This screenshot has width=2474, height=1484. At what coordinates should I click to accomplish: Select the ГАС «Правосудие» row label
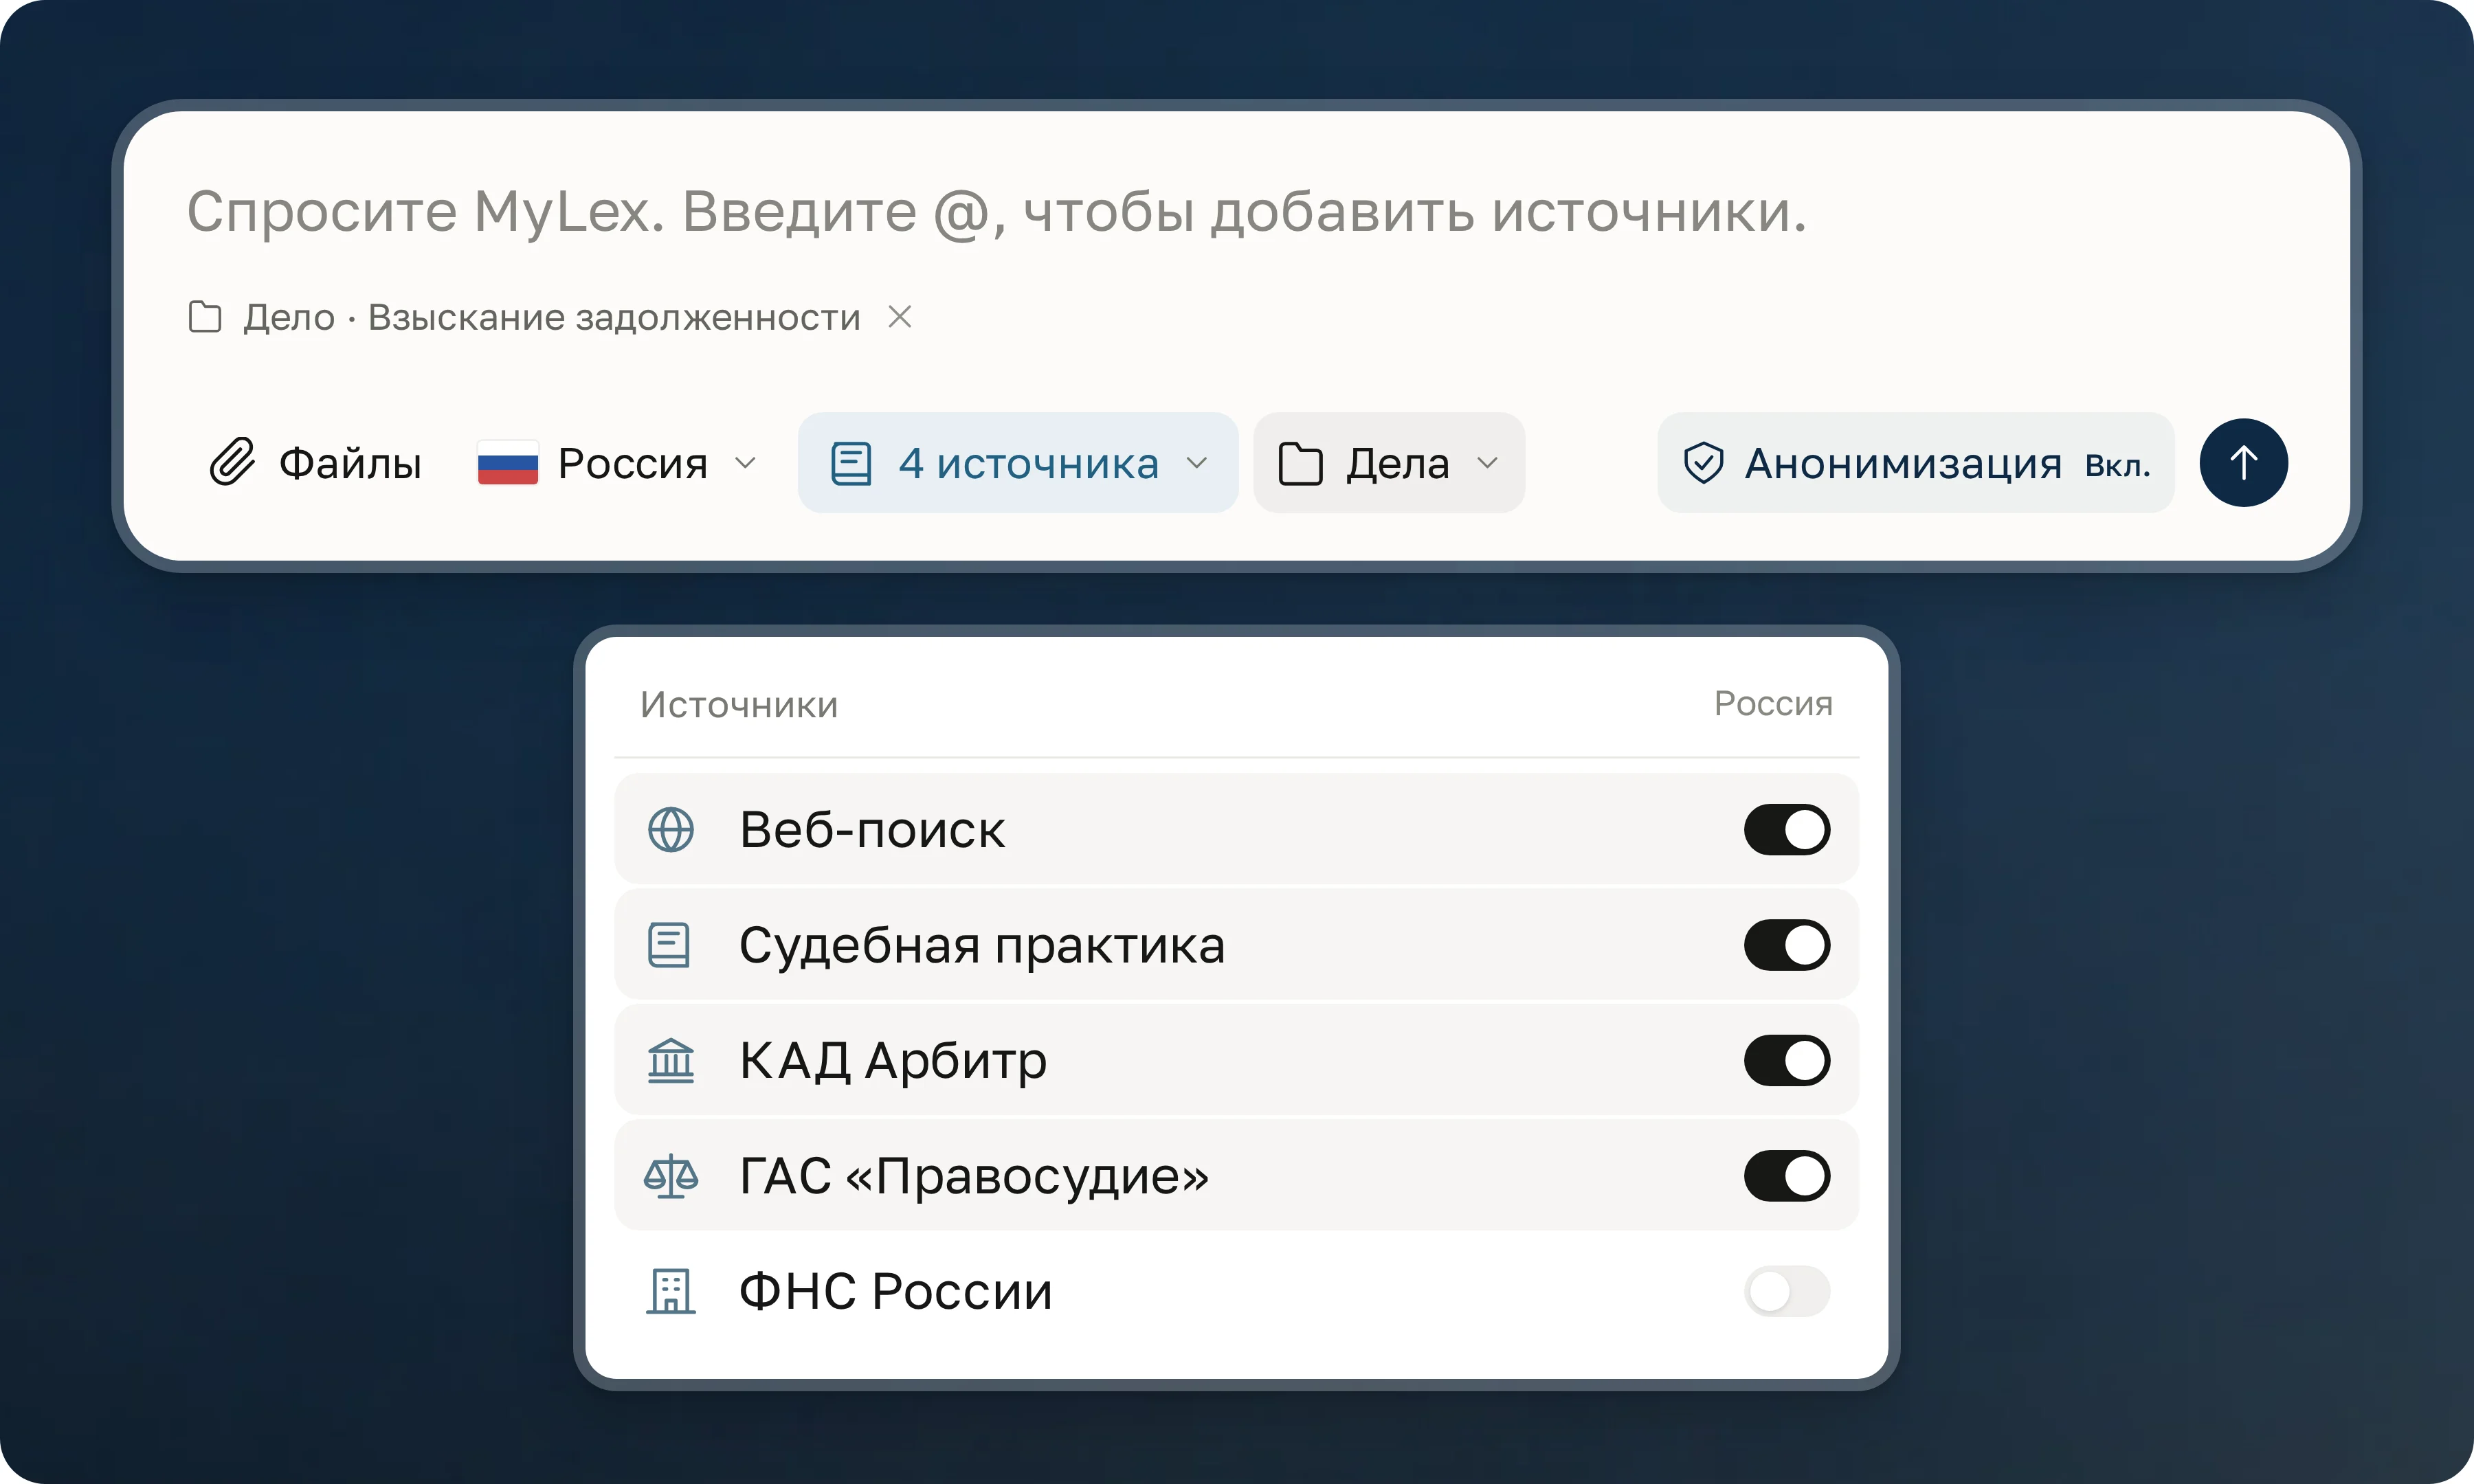[x=974, y=1176]
